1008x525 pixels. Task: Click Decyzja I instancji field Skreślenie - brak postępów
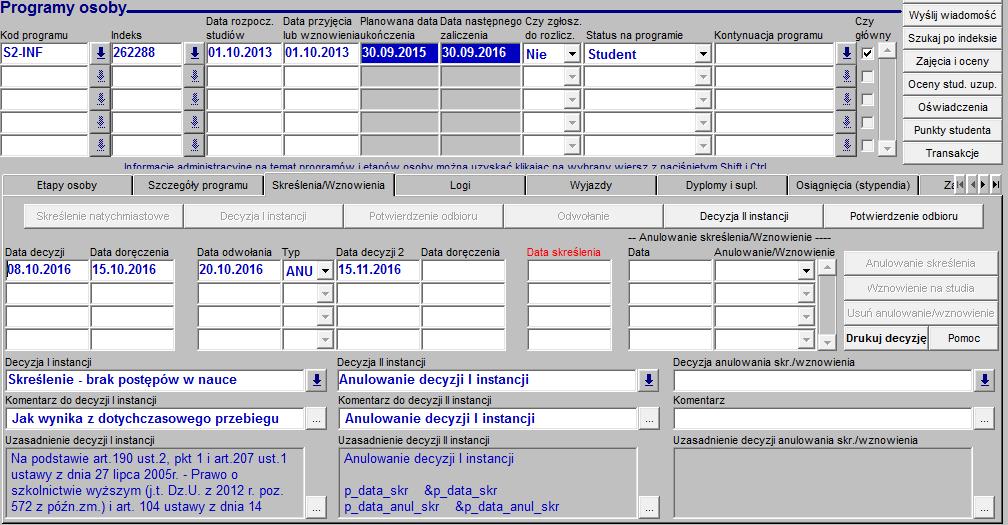[x=155, y=380]
